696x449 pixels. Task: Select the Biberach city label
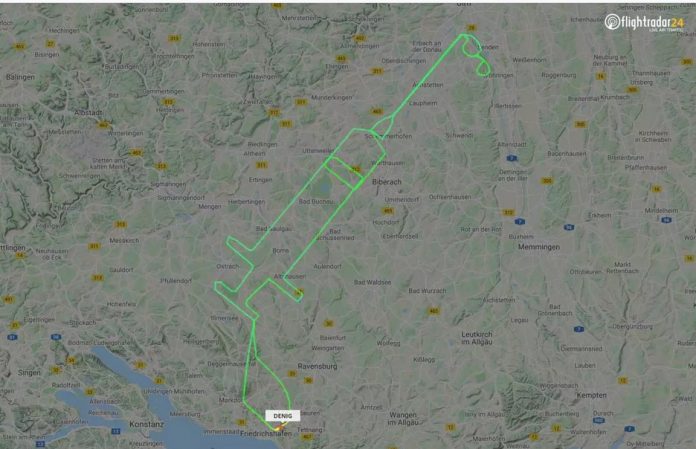click(387, 182)
